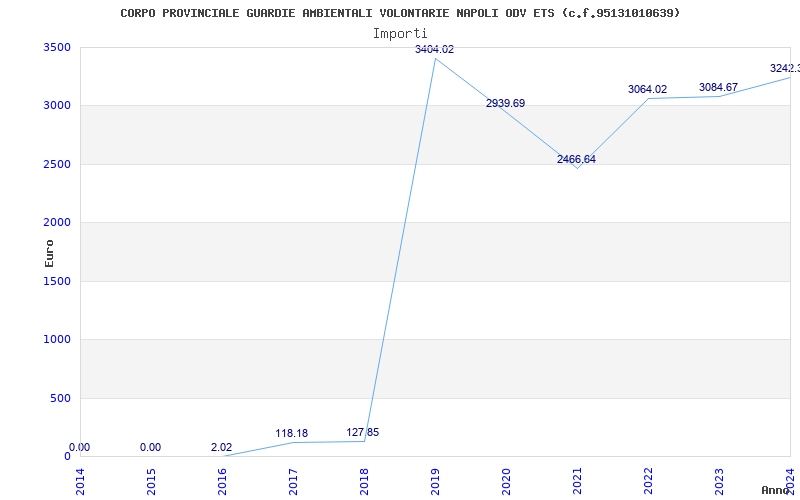Click the 2022 x-axis label

(x=647, y=481)
